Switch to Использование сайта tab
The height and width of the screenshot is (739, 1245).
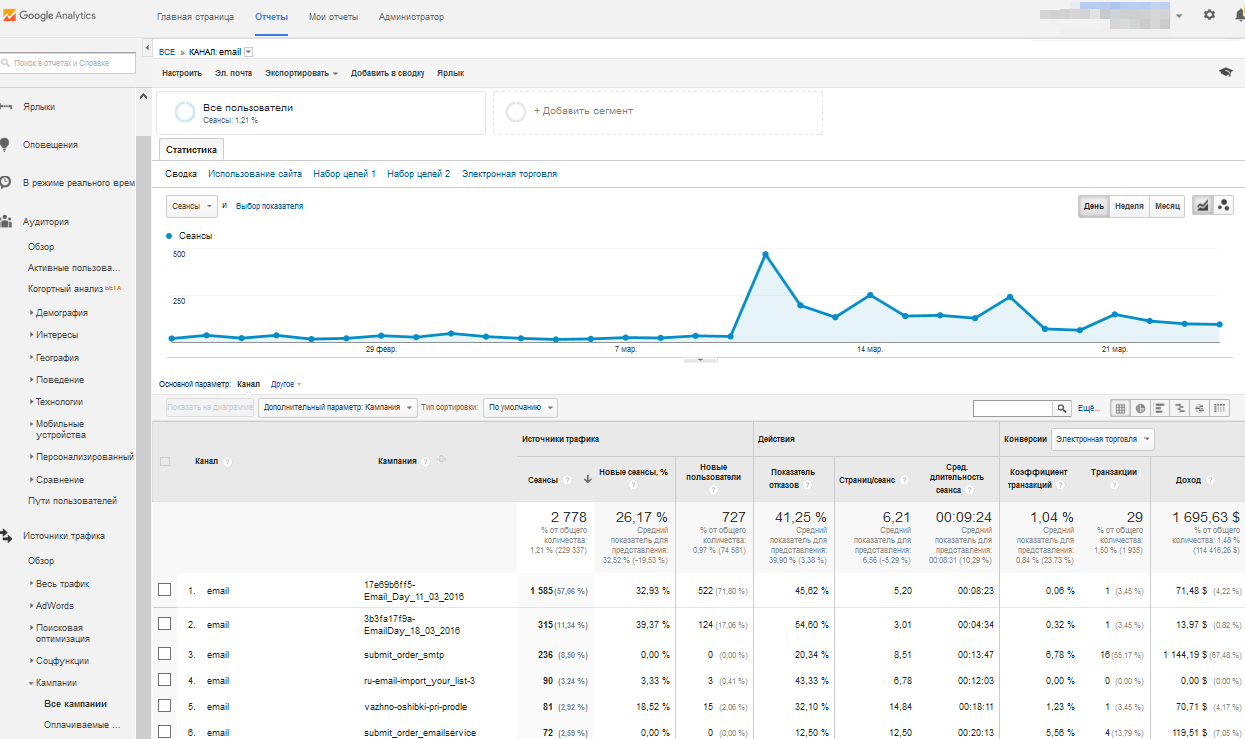[x=255, y=174]
